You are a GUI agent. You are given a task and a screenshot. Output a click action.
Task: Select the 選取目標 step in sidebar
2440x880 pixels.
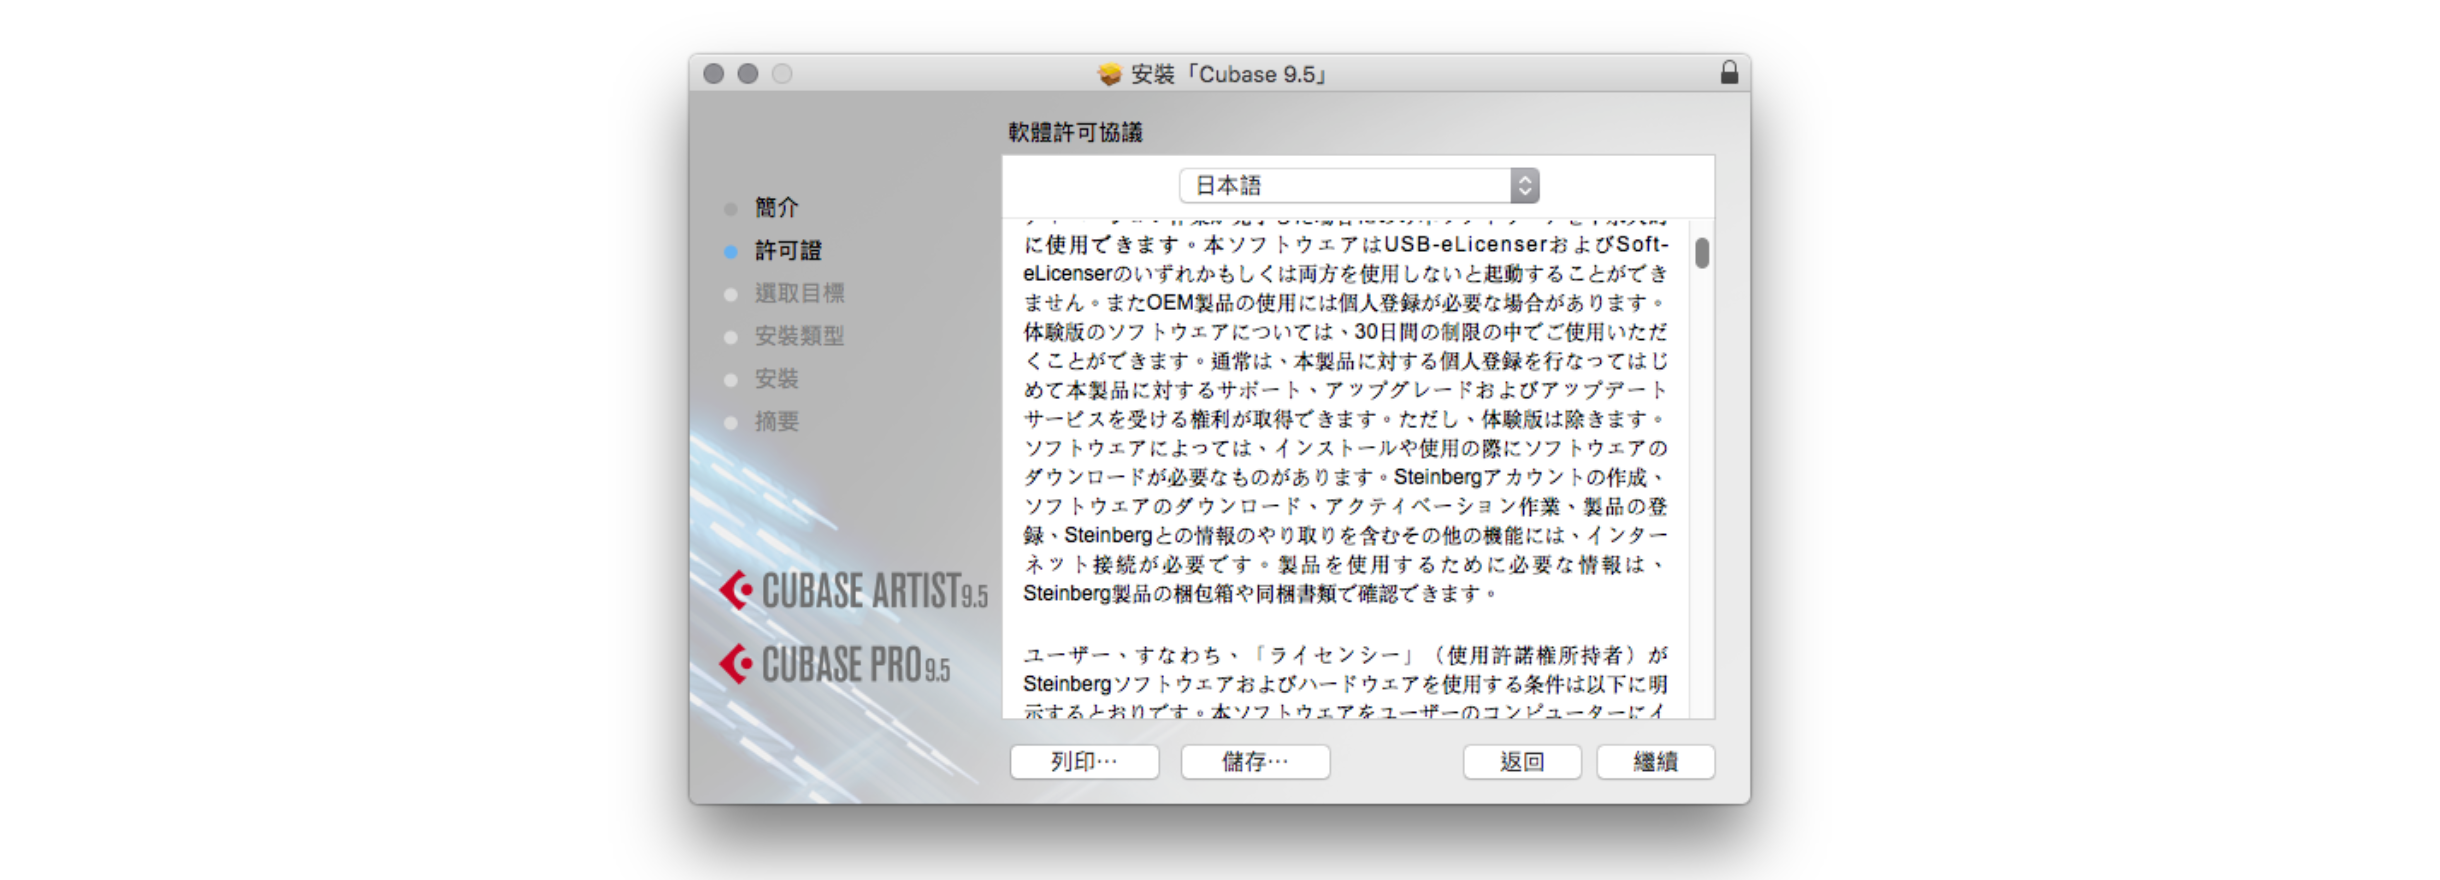799,294
